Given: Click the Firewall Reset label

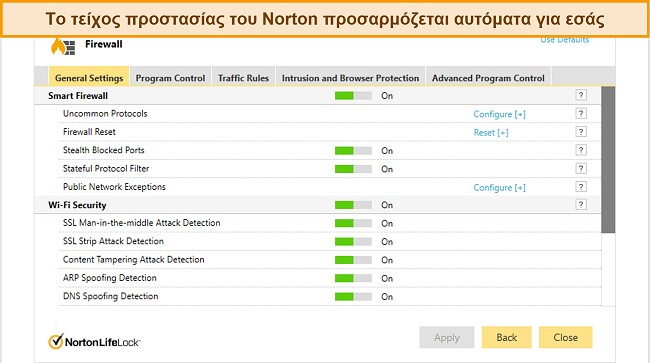Looking at the screenshot, I should (89, 132).
